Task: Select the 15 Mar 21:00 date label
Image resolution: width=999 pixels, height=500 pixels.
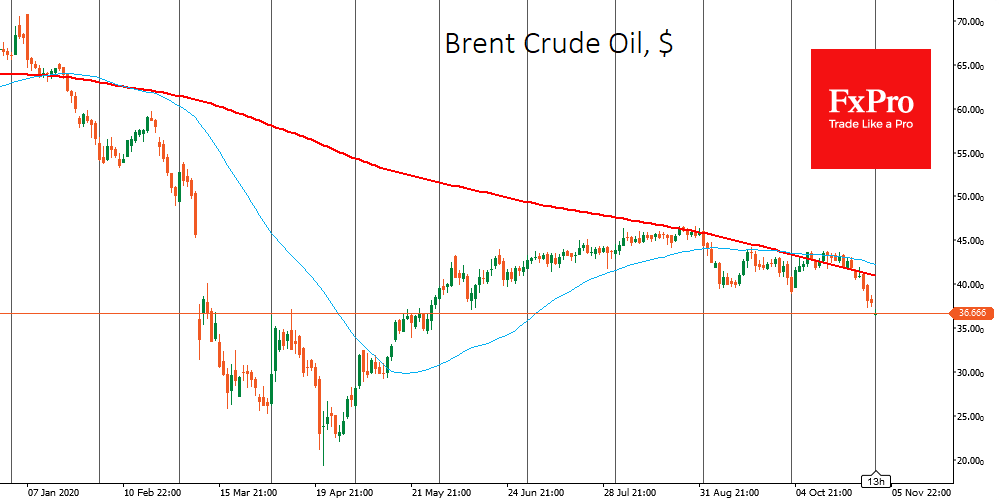Action: (247, 493)
